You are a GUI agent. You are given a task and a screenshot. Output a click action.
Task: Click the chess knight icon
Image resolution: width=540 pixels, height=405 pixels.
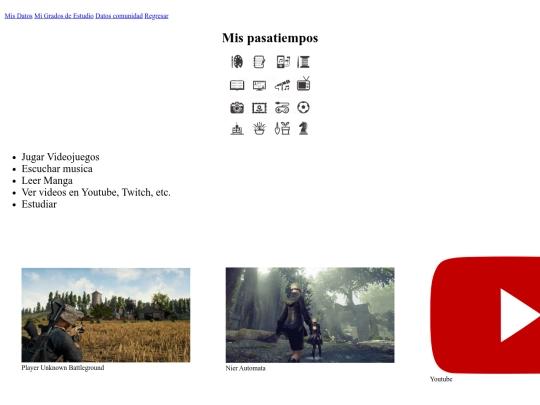(303, 129)
